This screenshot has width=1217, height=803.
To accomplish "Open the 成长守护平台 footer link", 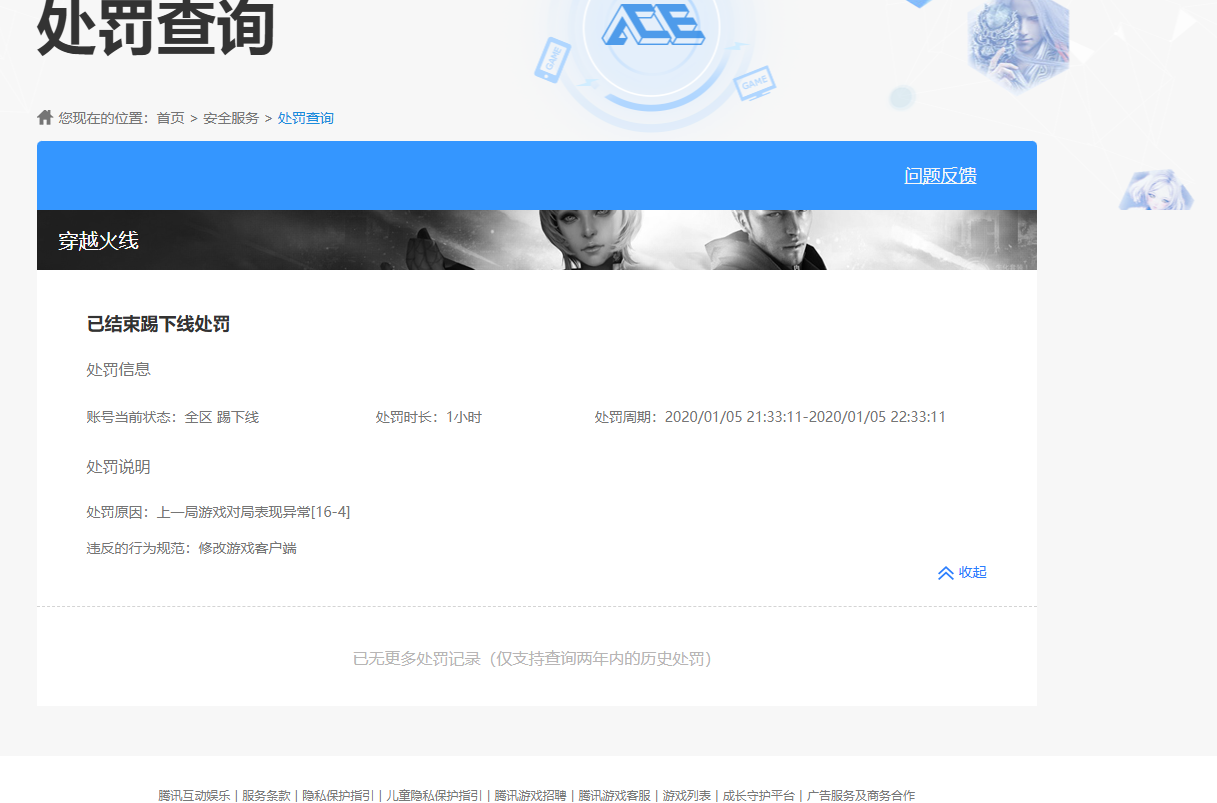I will click(x=759, y=796).
